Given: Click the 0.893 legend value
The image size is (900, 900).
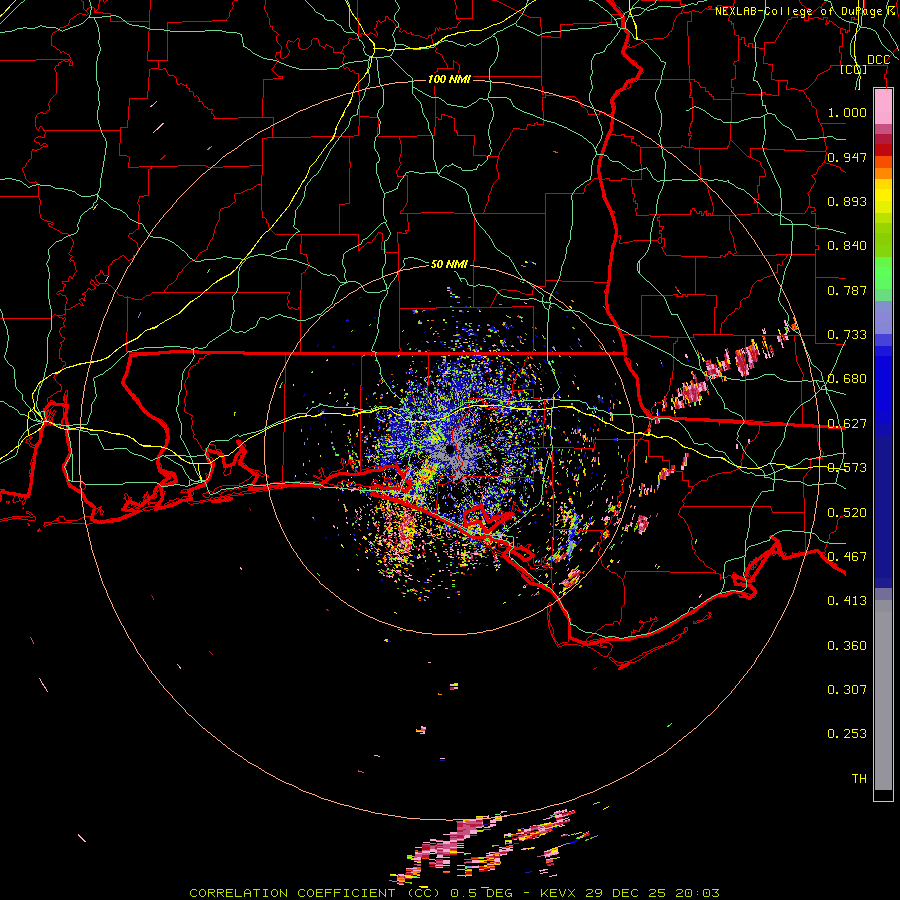Looking at the screenshot, I should click(x=847, y=201).
